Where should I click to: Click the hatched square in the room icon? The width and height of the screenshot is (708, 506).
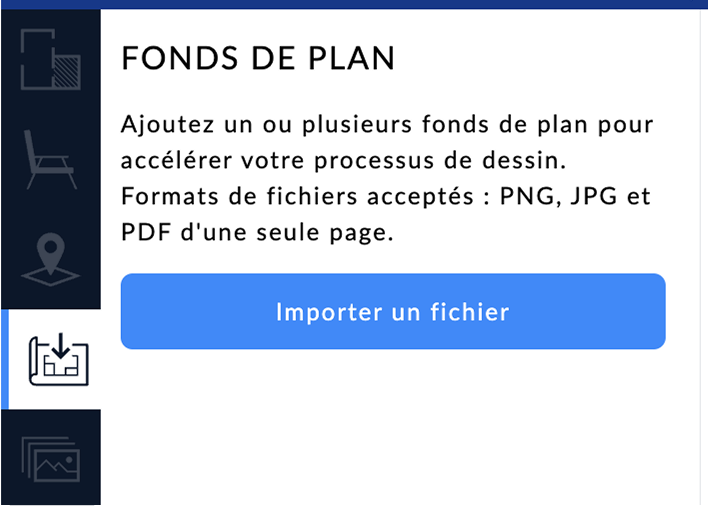[x=66, y=71]
